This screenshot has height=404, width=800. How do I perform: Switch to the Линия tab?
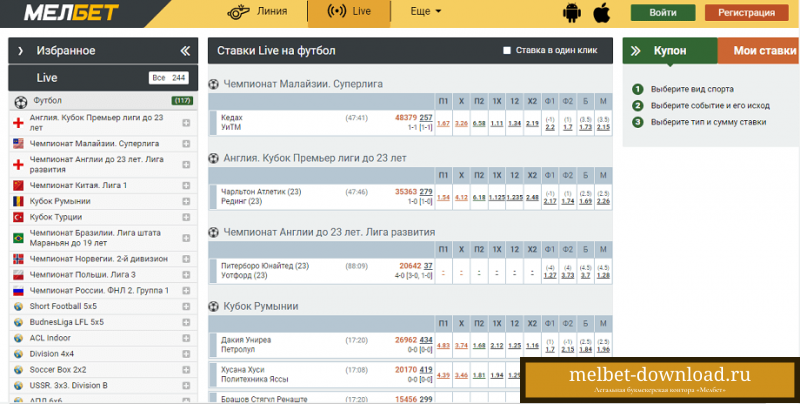[257, 12]
